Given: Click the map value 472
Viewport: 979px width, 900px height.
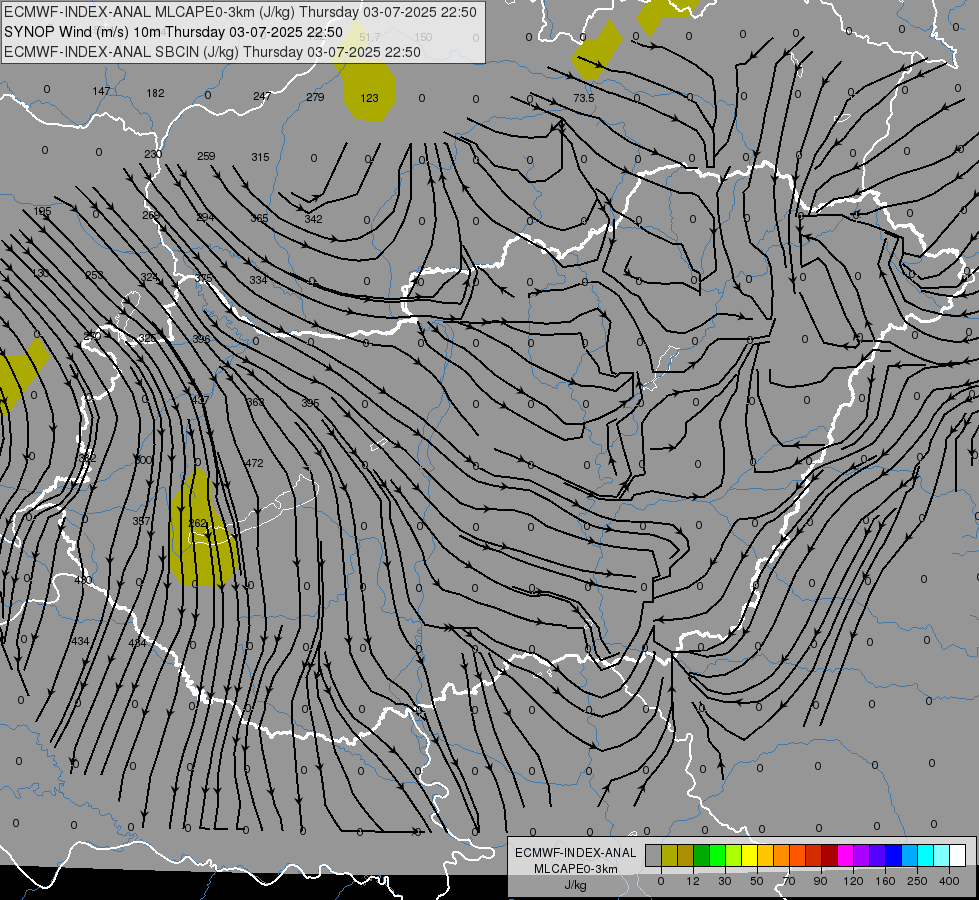Looking at the screenshot, I should [254, 463].
